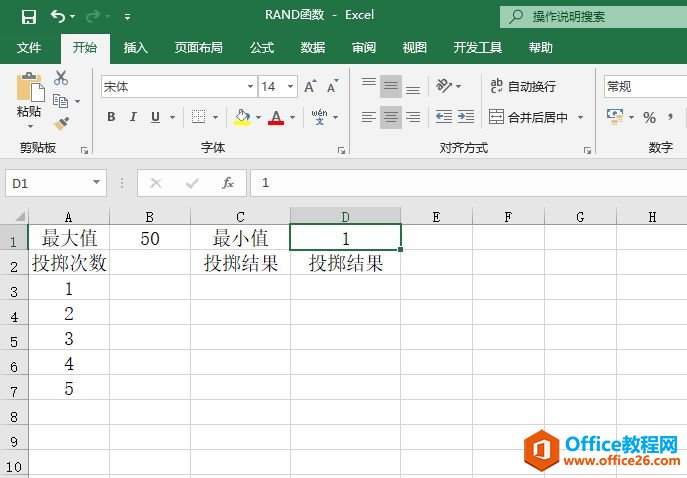Expand the font size dropdown

pos(291,87)
